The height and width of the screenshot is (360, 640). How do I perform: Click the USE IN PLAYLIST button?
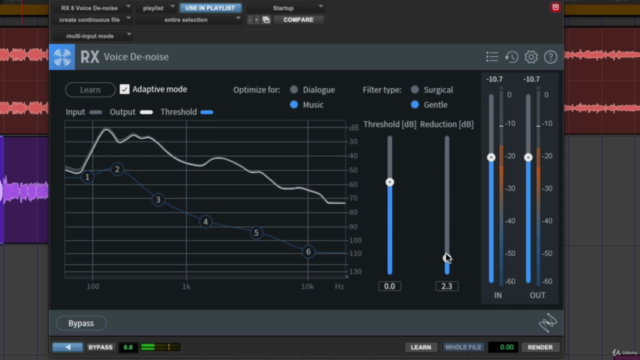click(x=210, y=8)
